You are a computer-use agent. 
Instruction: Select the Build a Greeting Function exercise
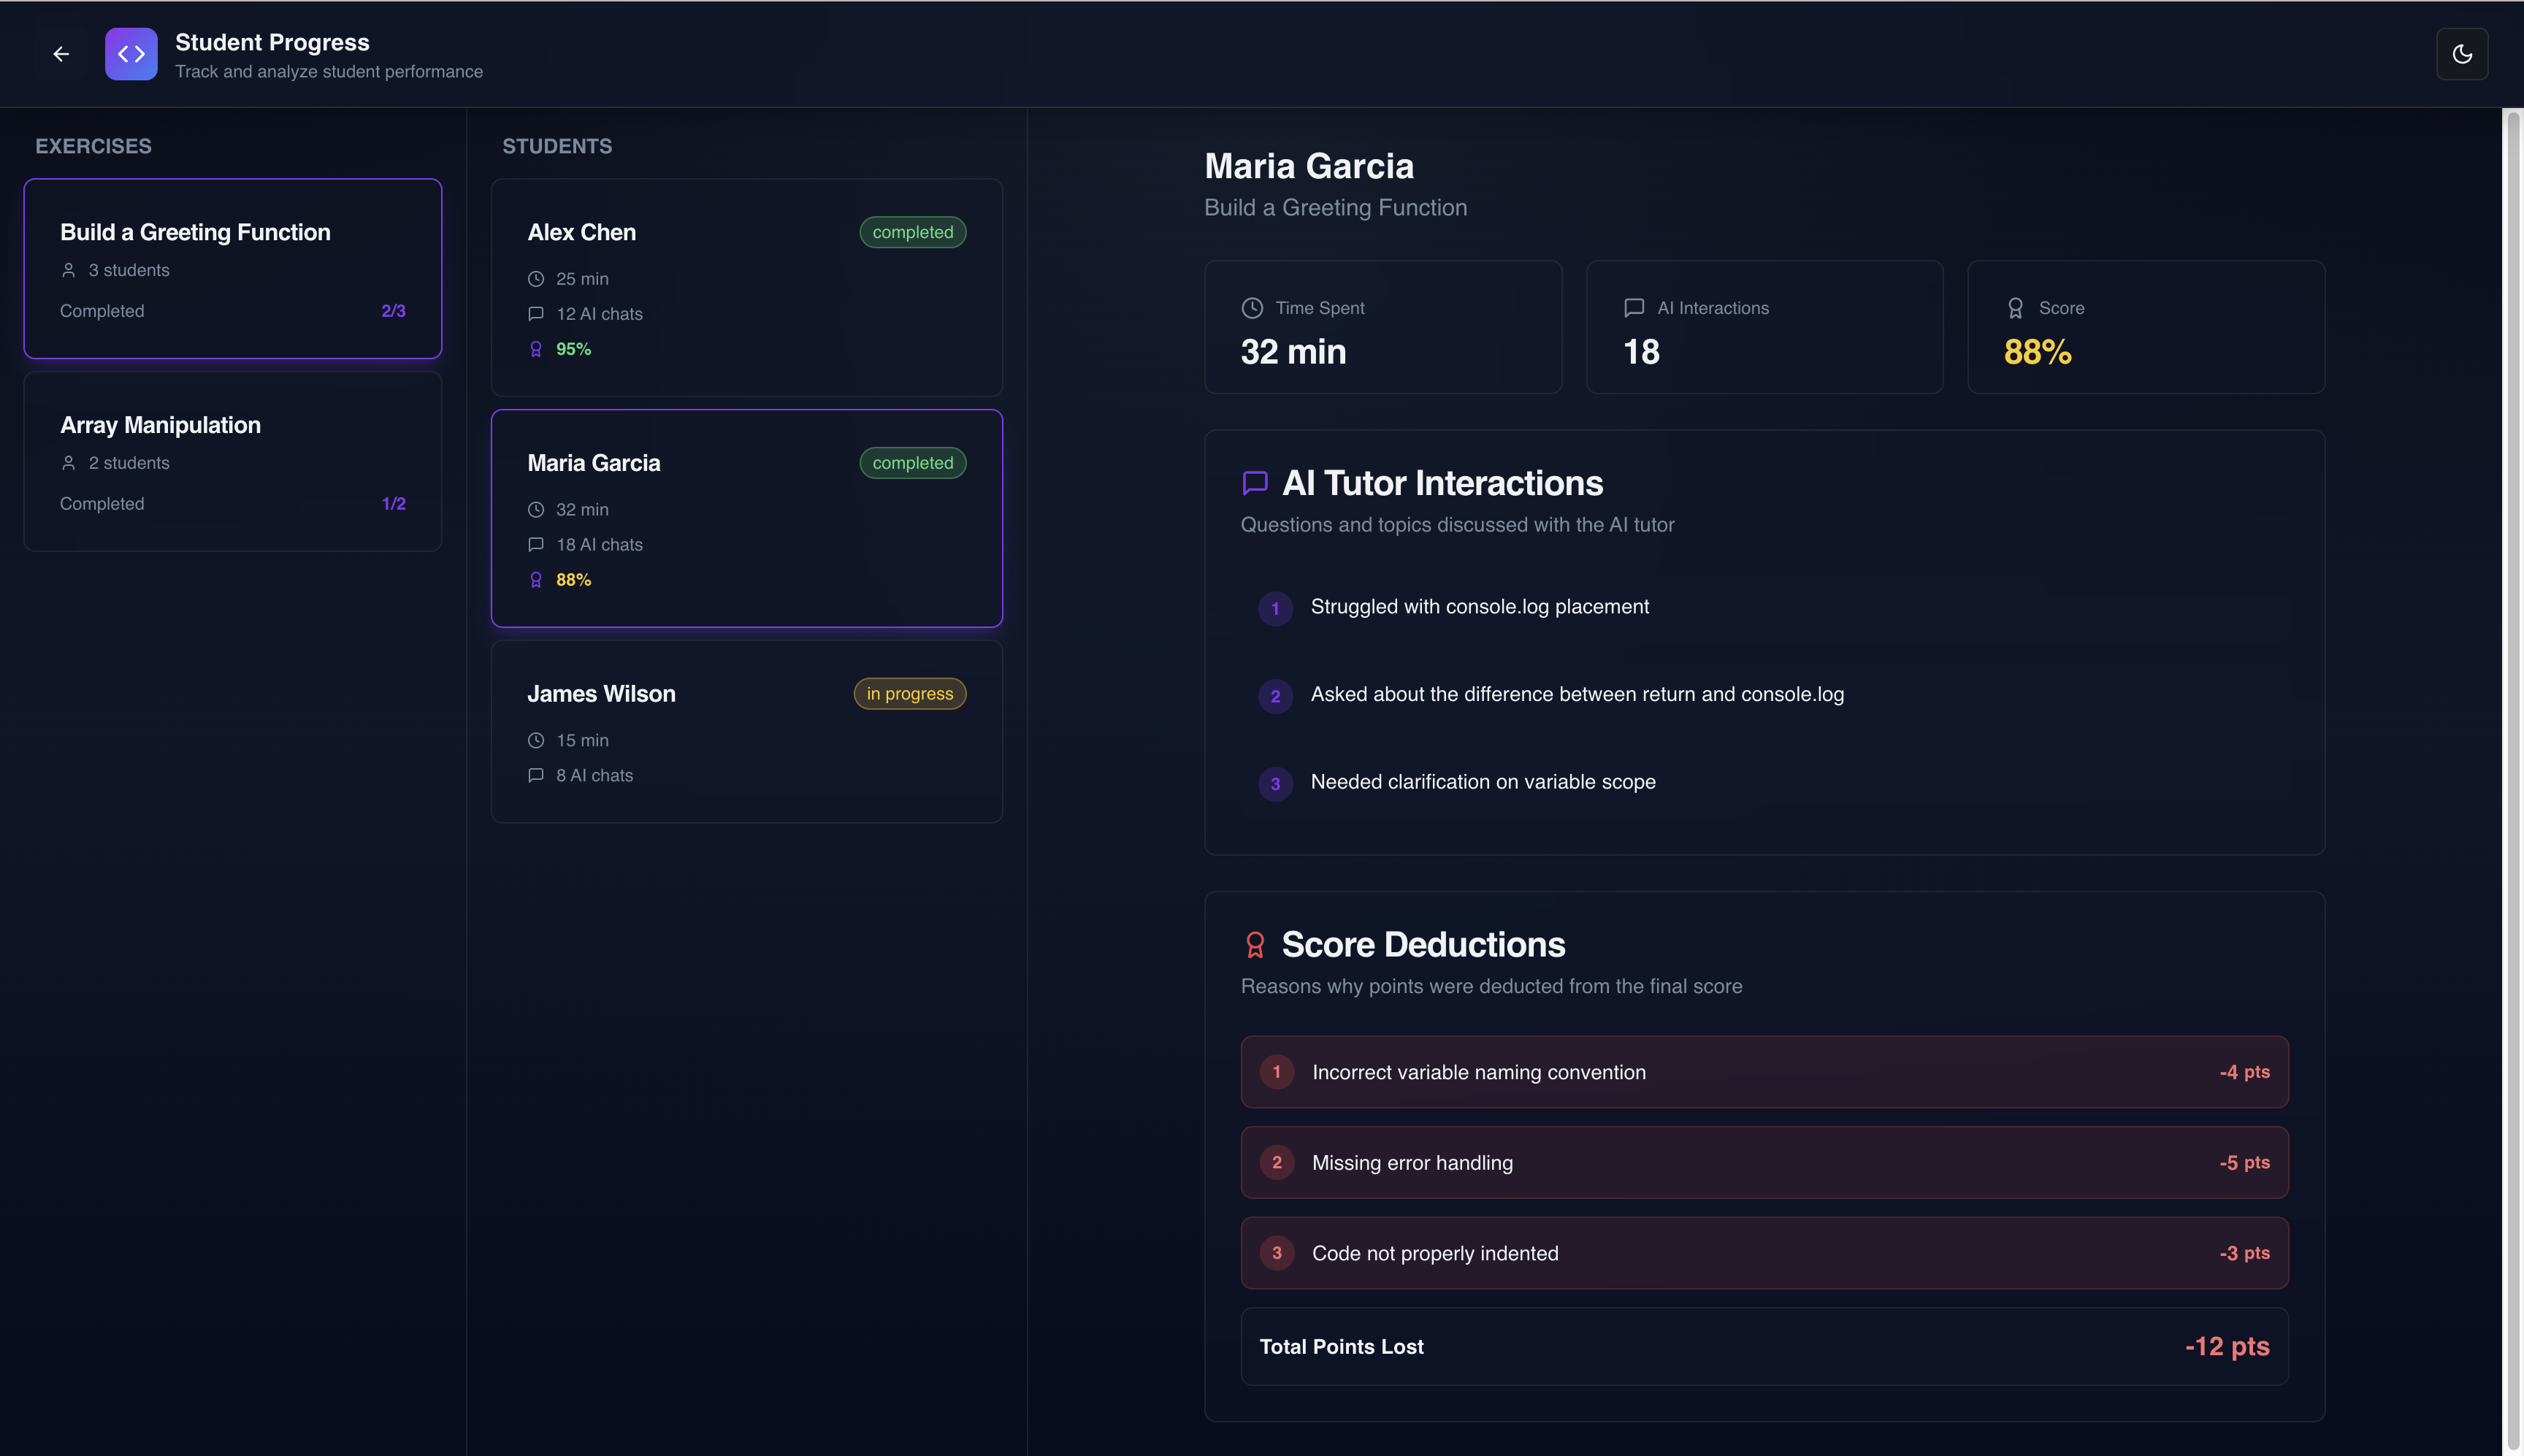pyautogui.click(x=233, y=268)
